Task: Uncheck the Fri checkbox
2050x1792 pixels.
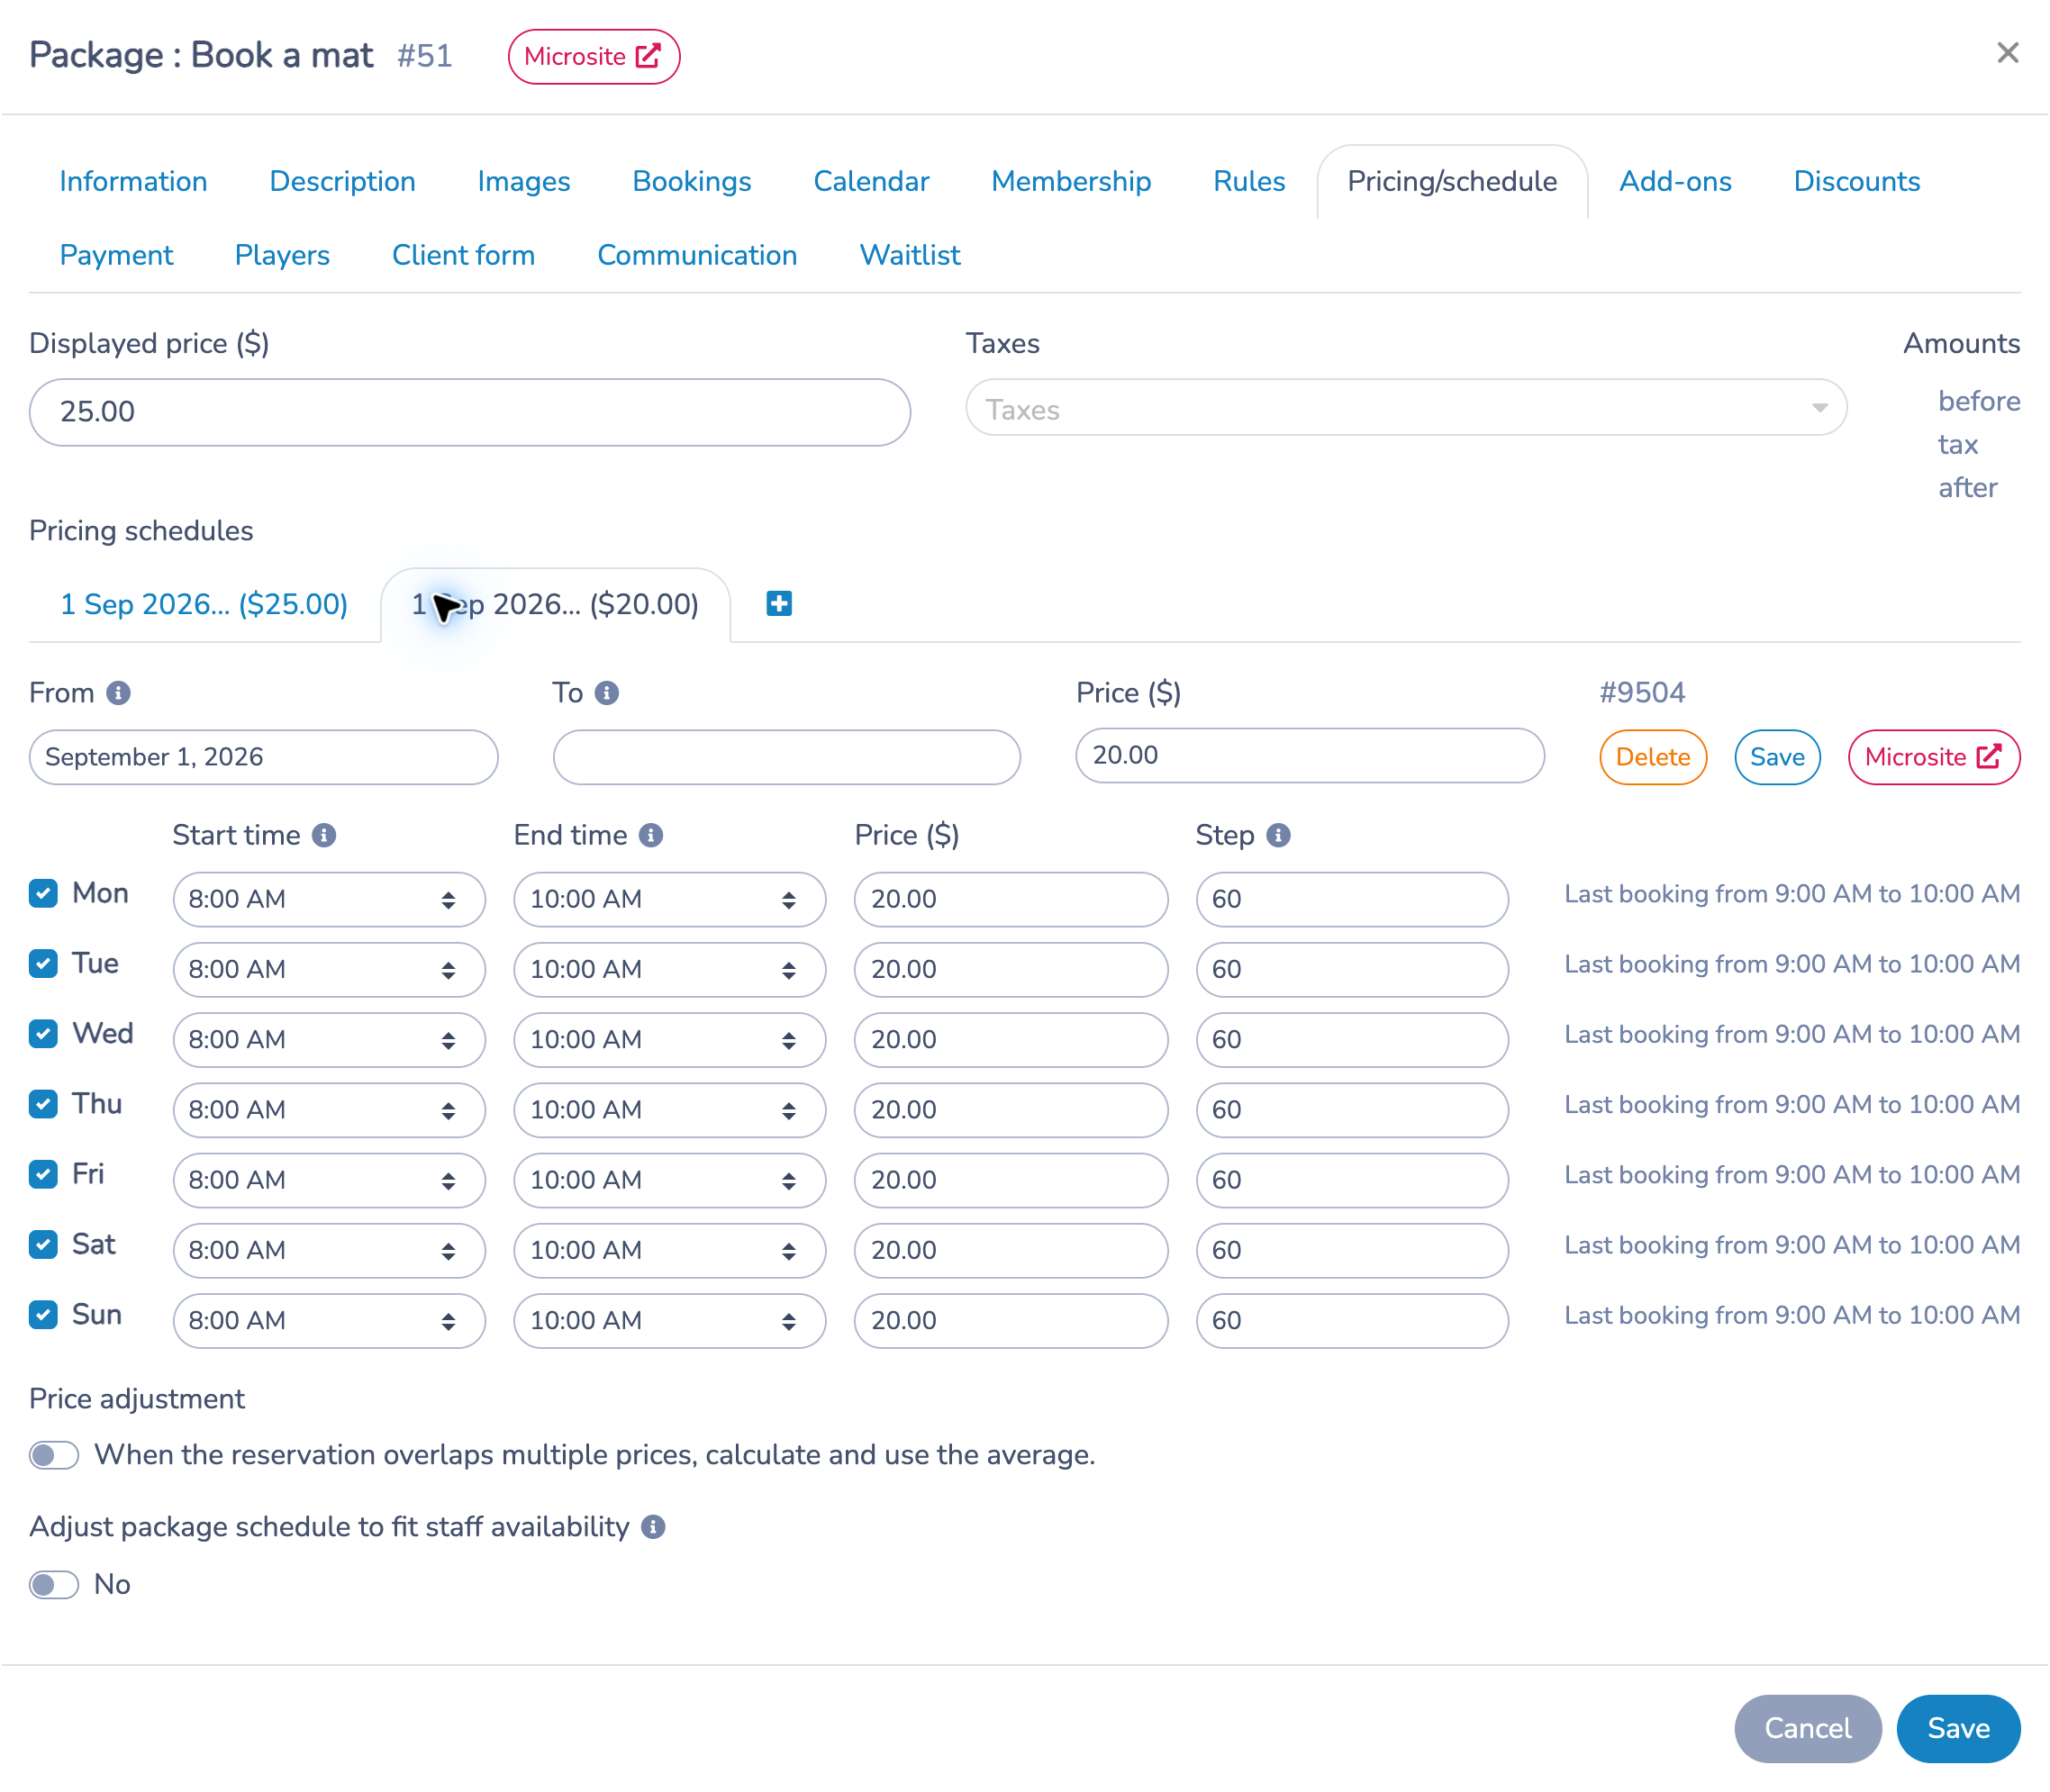Action: [x=43, y=1174]
